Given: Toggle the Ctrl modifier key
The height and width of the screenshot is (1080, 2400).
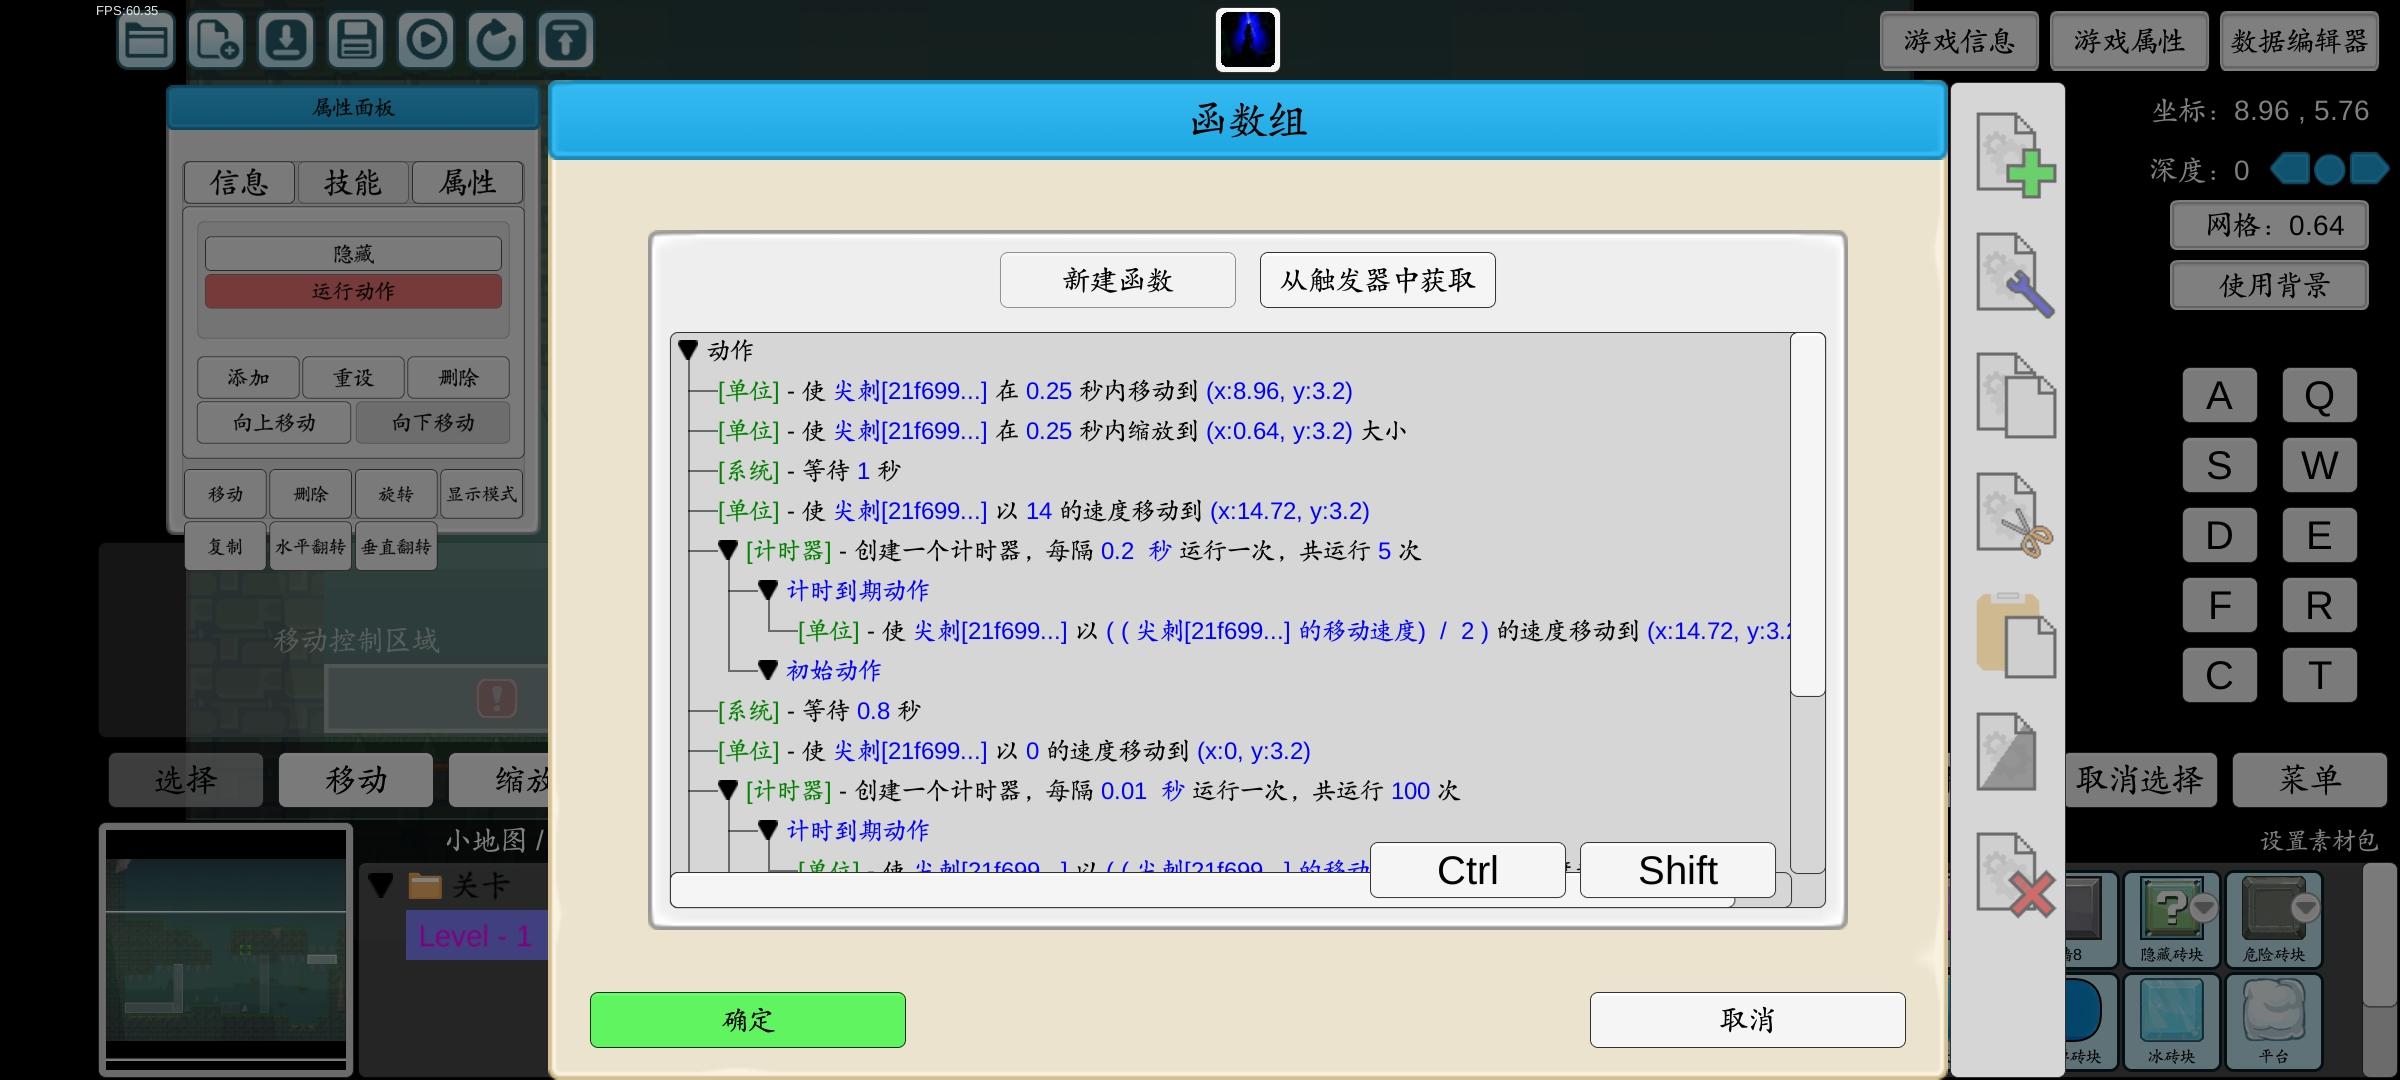Looking at the screenshot, I should pyautogui.click(x=1467, y=870).
